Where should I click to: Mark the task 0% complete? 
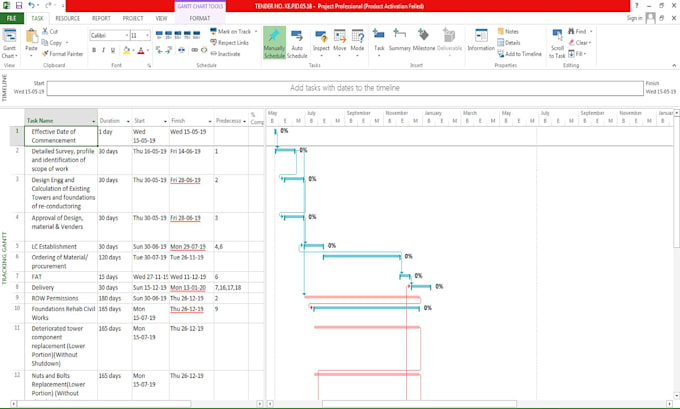[159, 34]
